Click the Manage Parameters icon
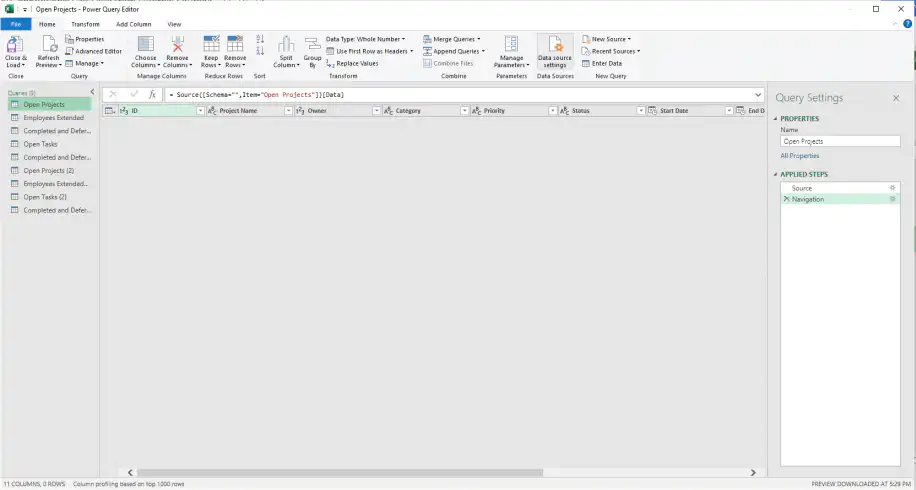This screenshot has height=490, width=916. point(511,44)
